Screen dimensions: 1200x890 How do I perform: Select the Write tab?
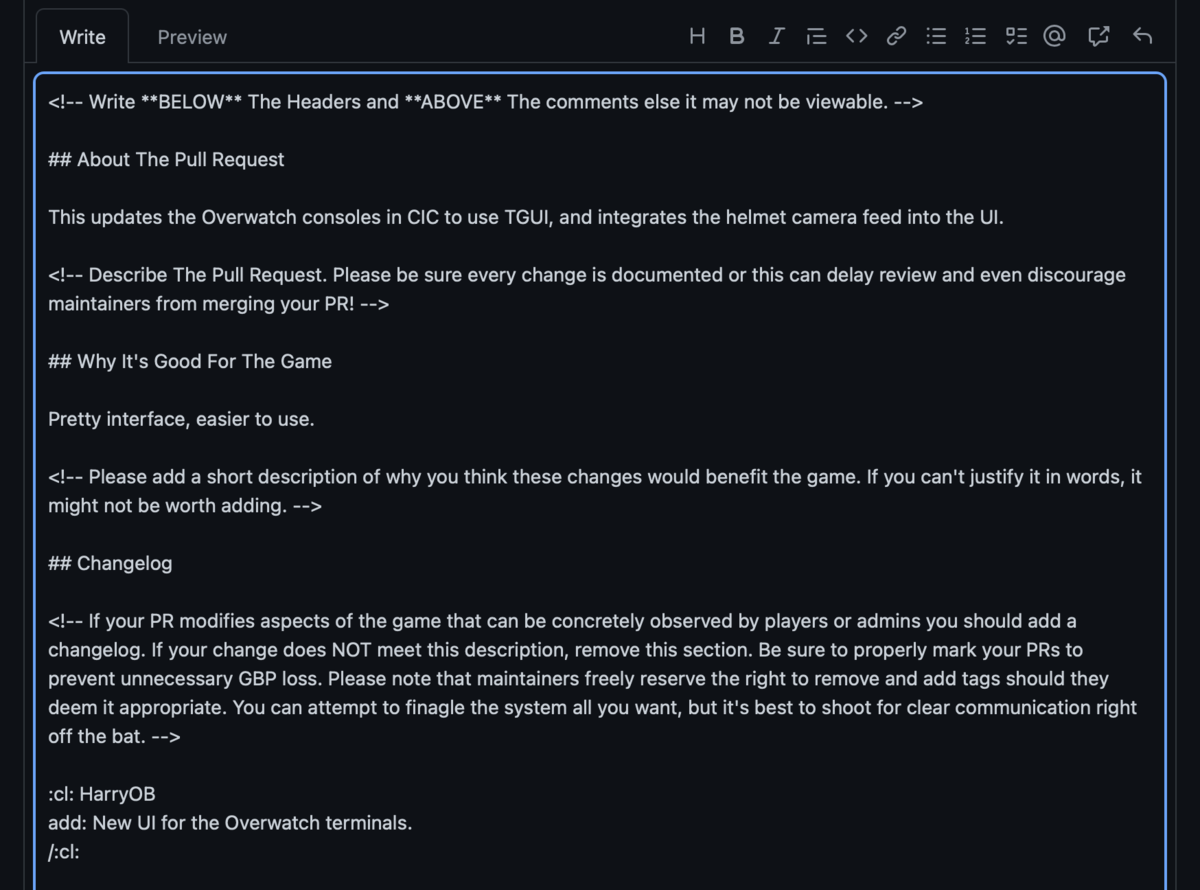click(82, 37)
